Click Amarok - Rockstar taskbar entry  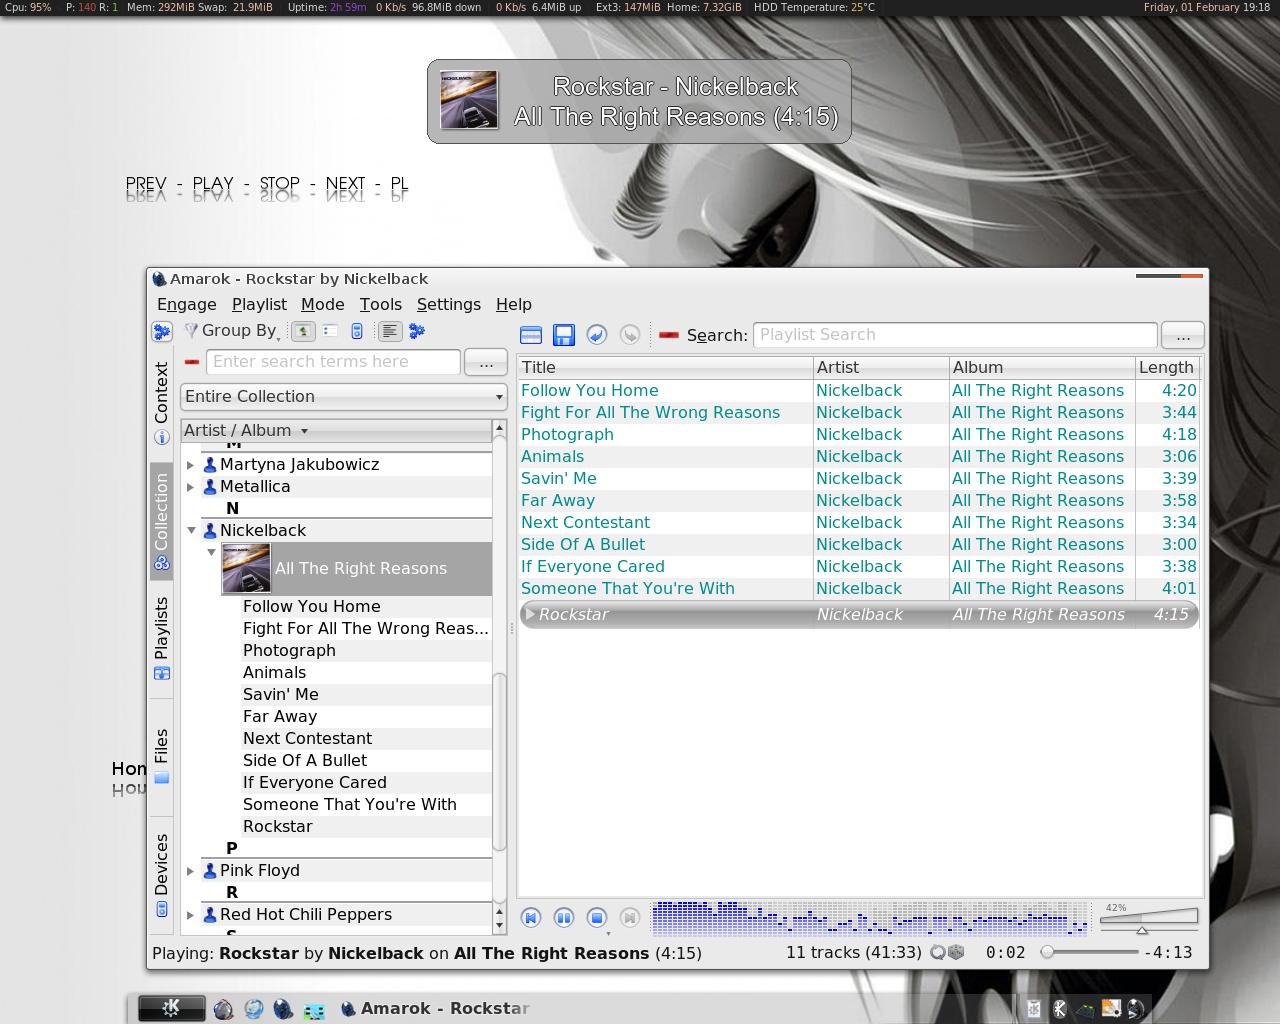pos(435,1009)
